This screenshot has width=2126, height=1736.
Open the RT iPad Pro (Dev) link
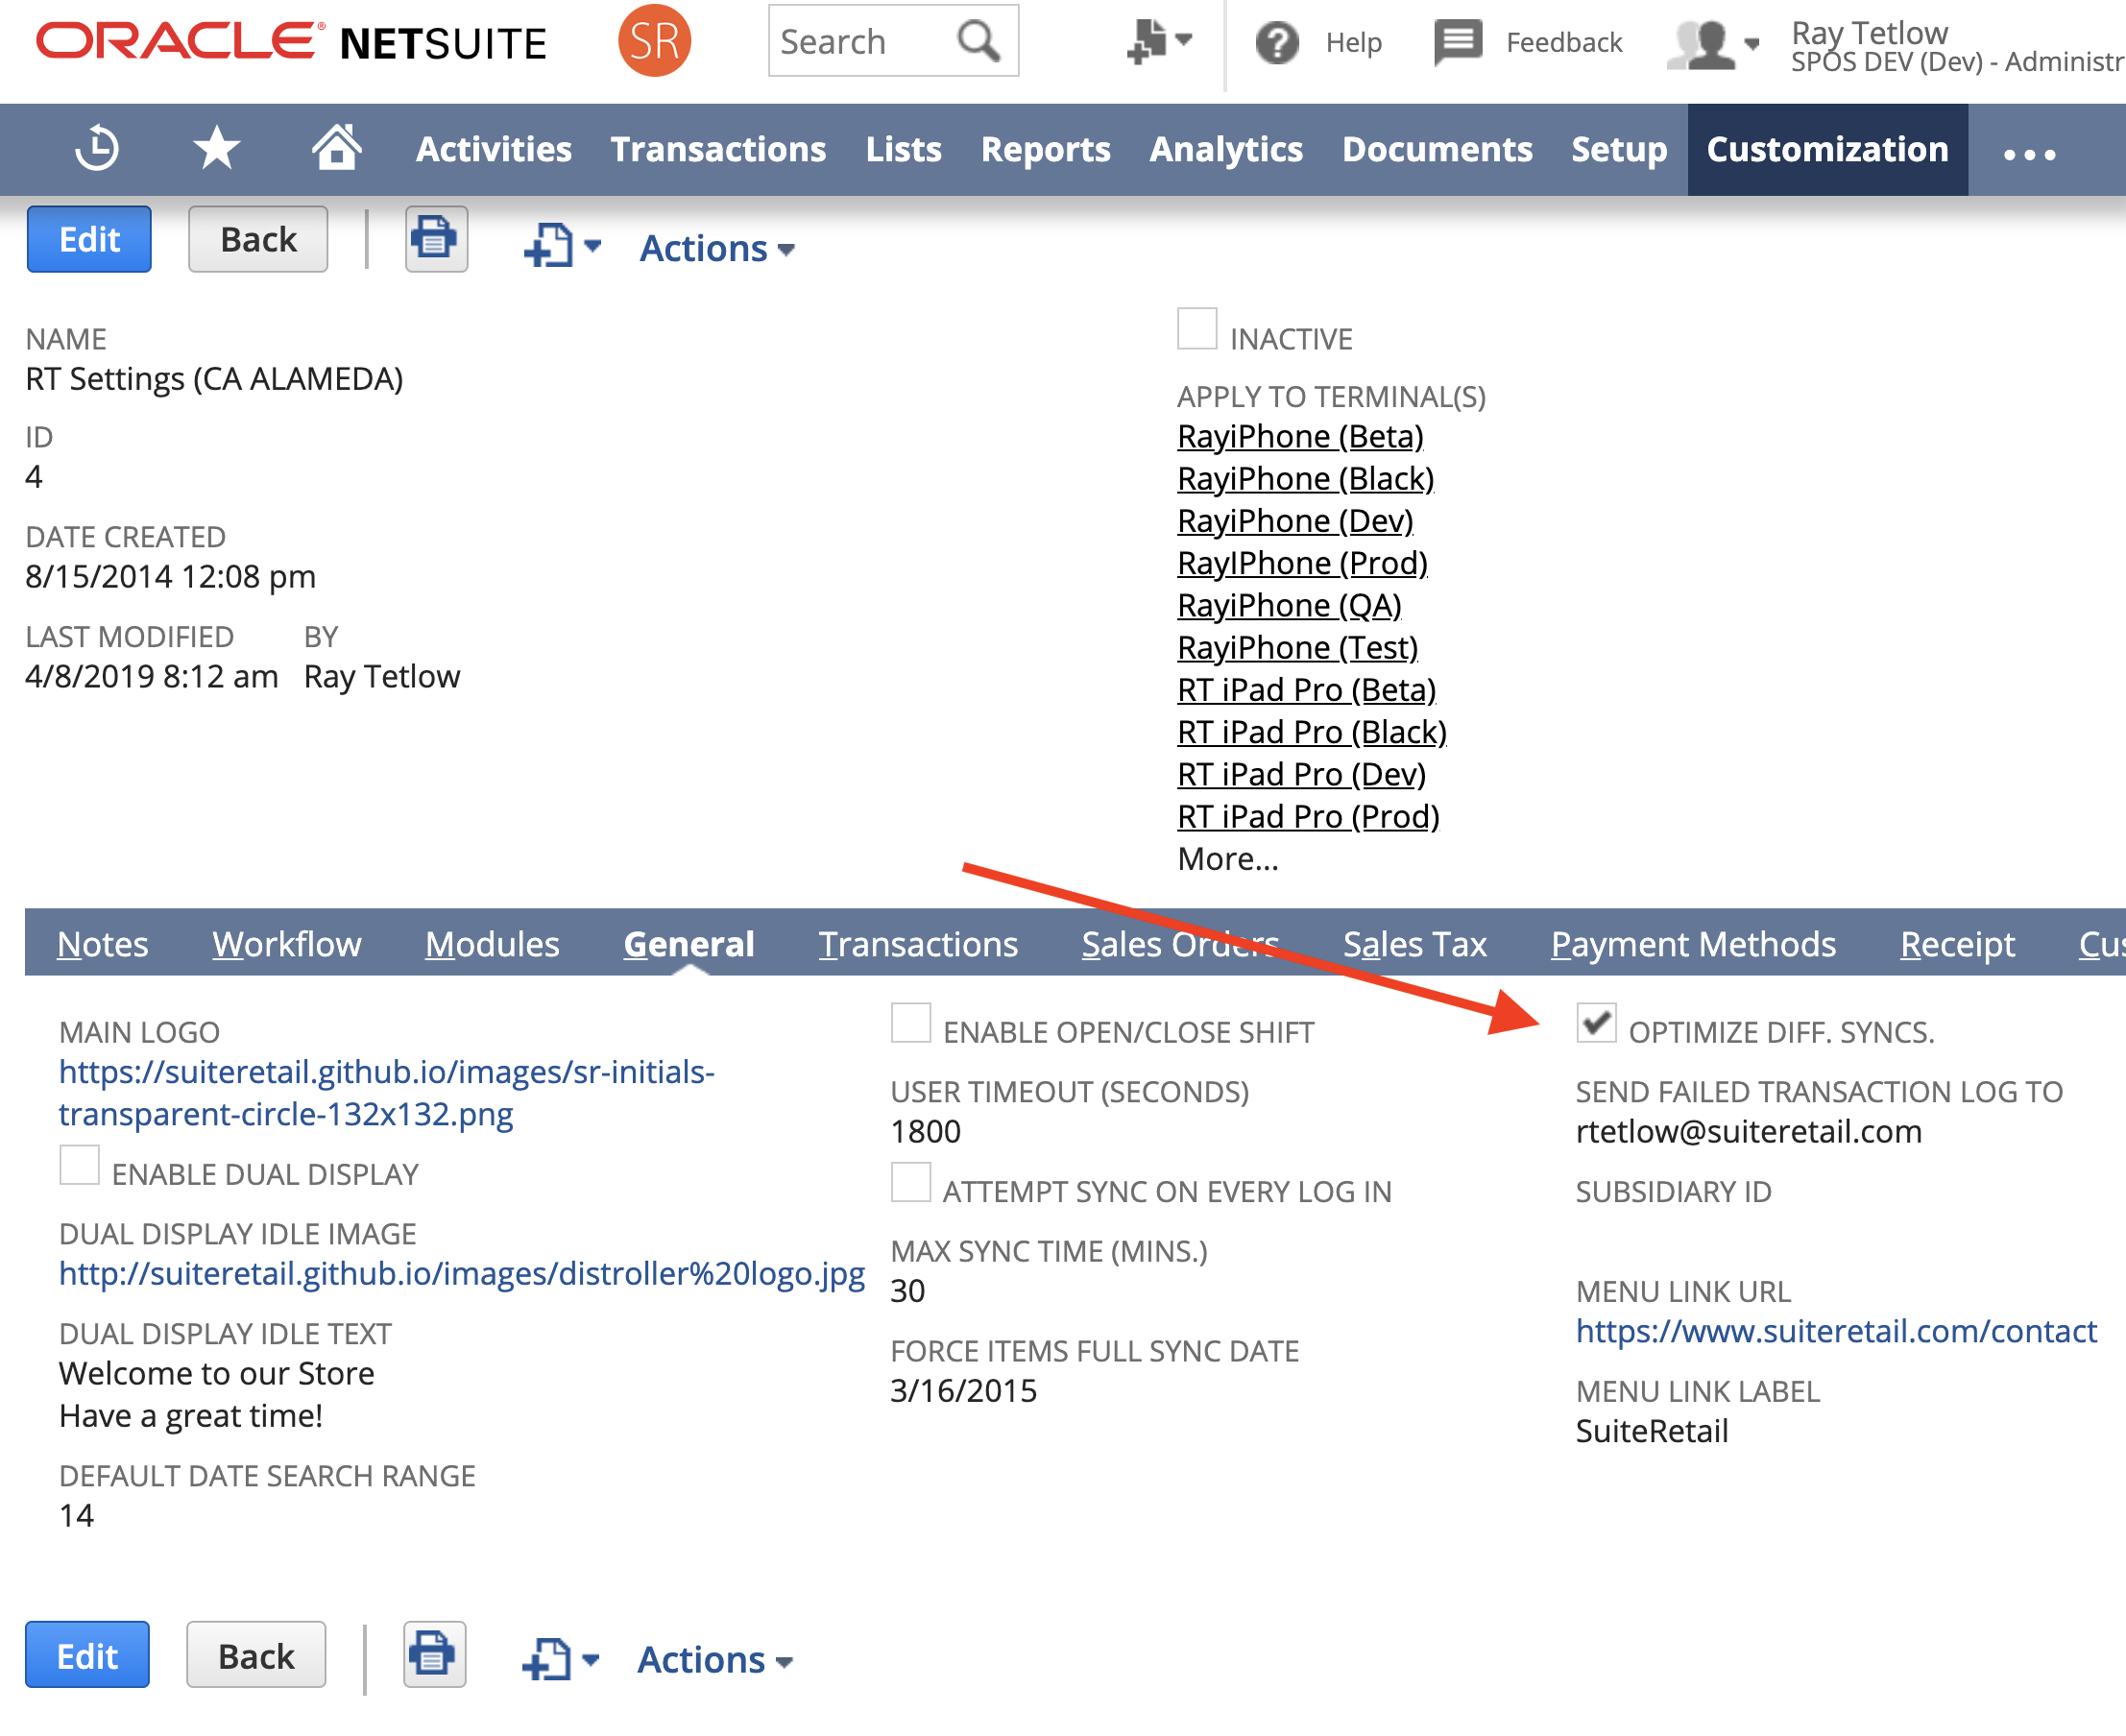[1300, 774]
